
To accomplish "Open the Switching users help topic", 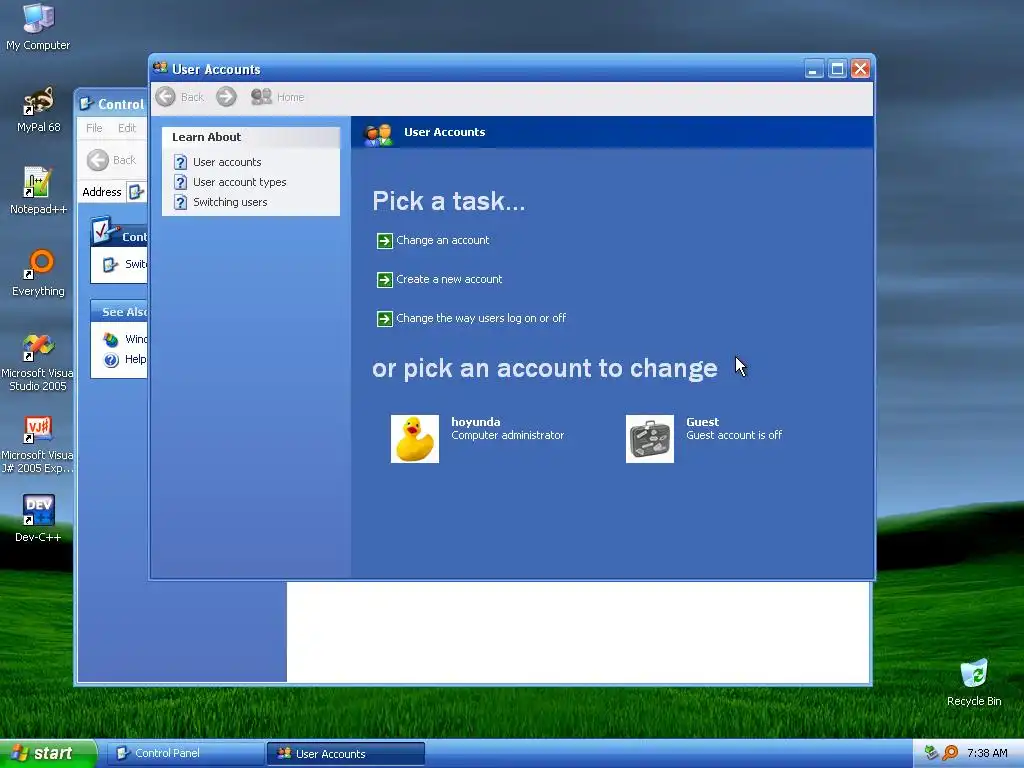I will click(230, 202).
